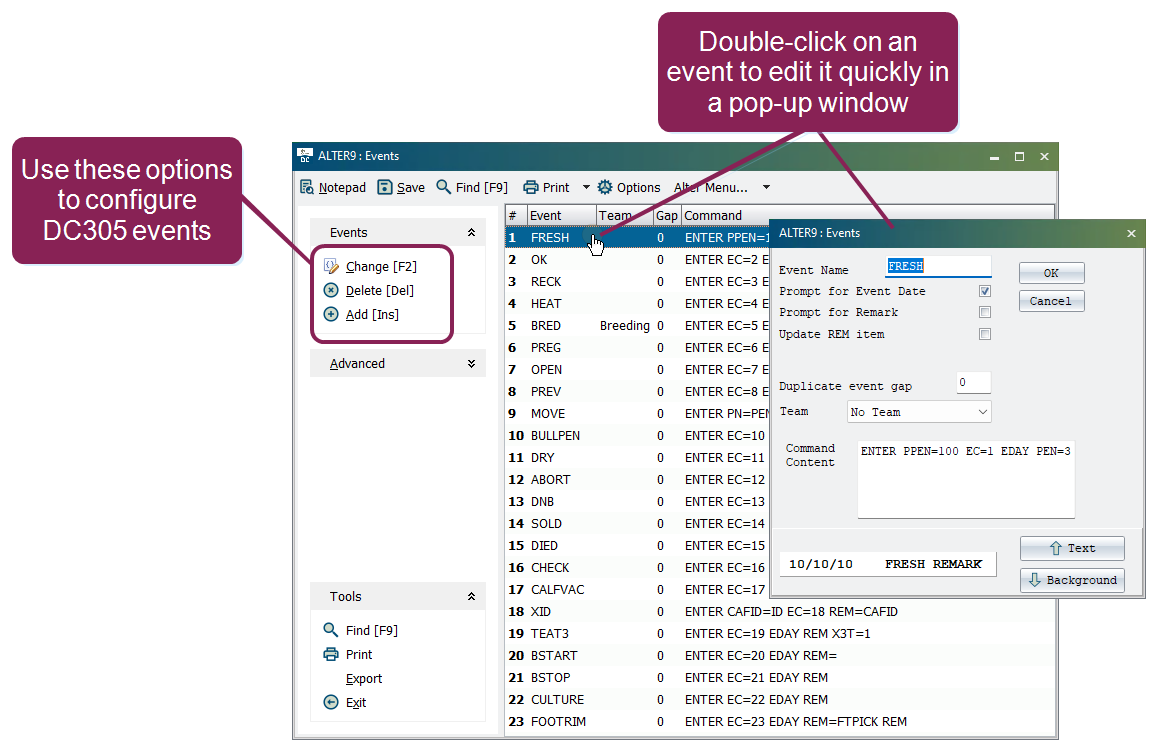Viewport: 1158px width, 740px height.
Task: Collapse the Tools panel section
Action: click(x=471, y=596)
